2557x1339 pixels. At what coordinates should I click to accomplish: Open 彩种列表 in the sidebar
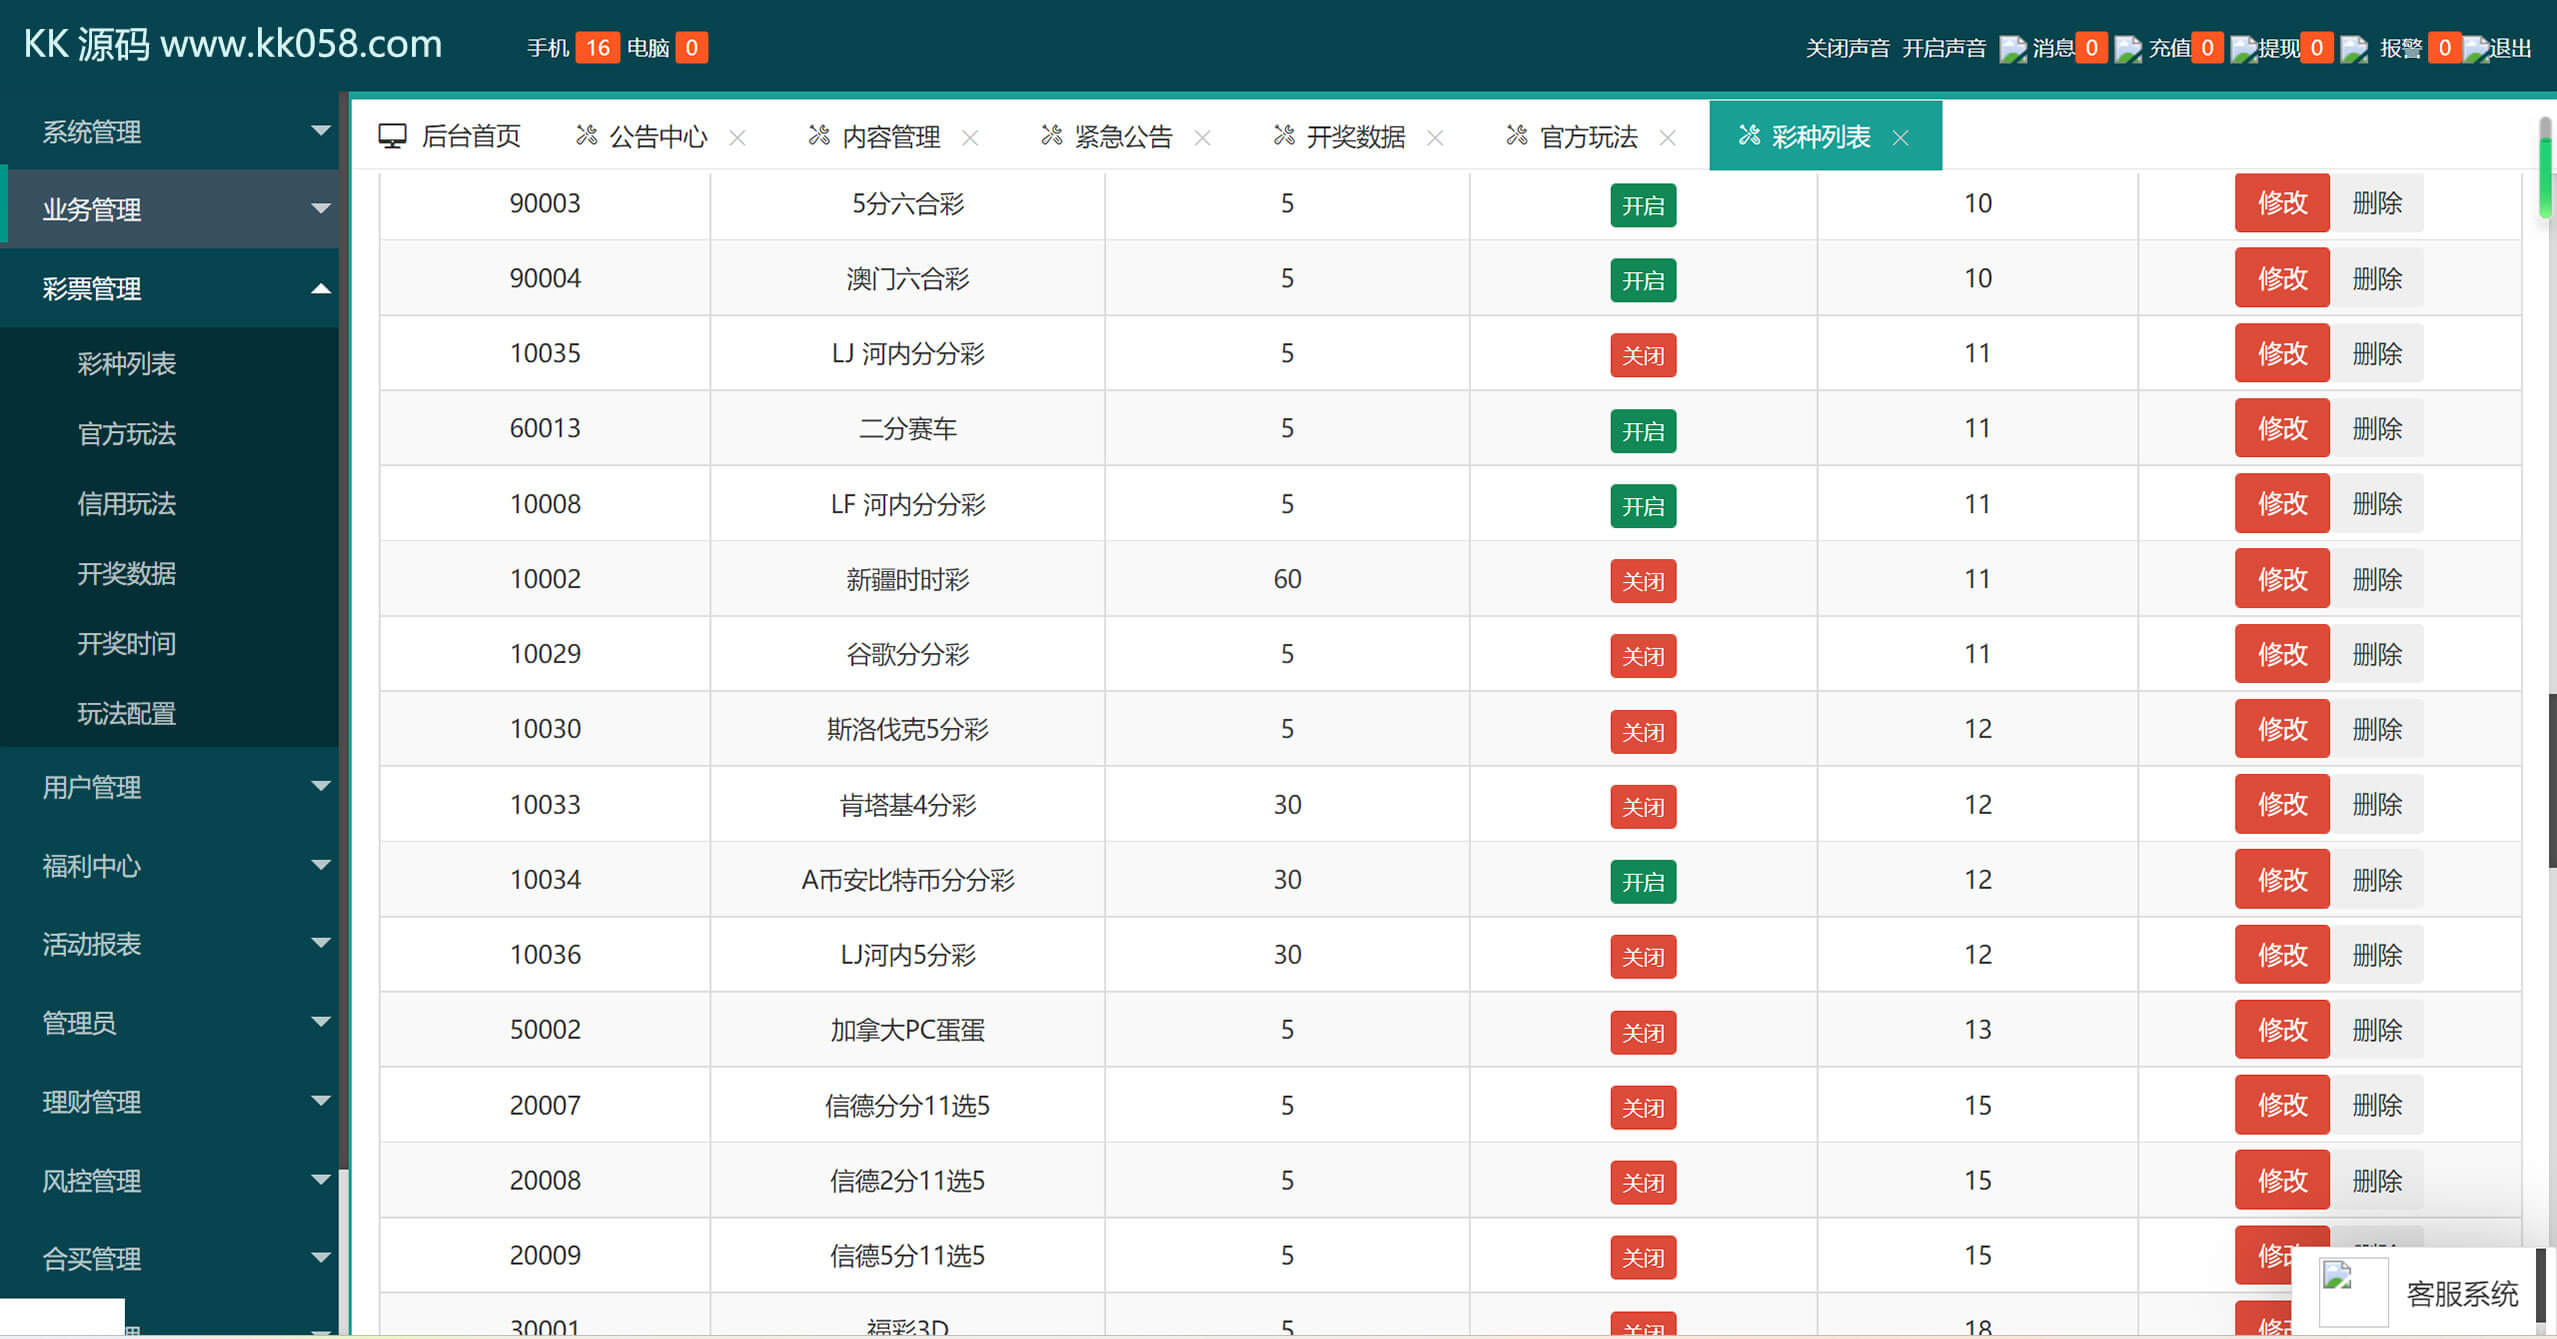tap(127, 363)
